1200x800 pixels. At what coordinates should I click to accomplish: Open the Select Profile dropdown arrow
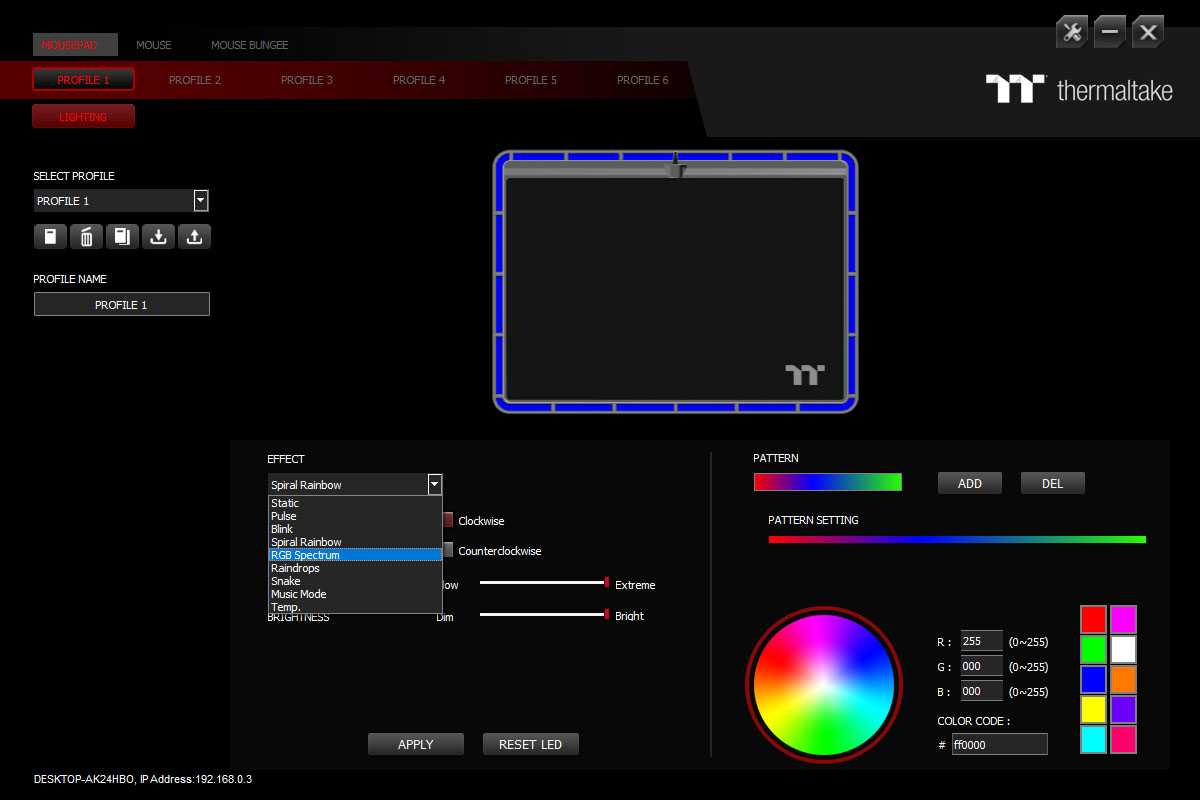pos(201,201)
